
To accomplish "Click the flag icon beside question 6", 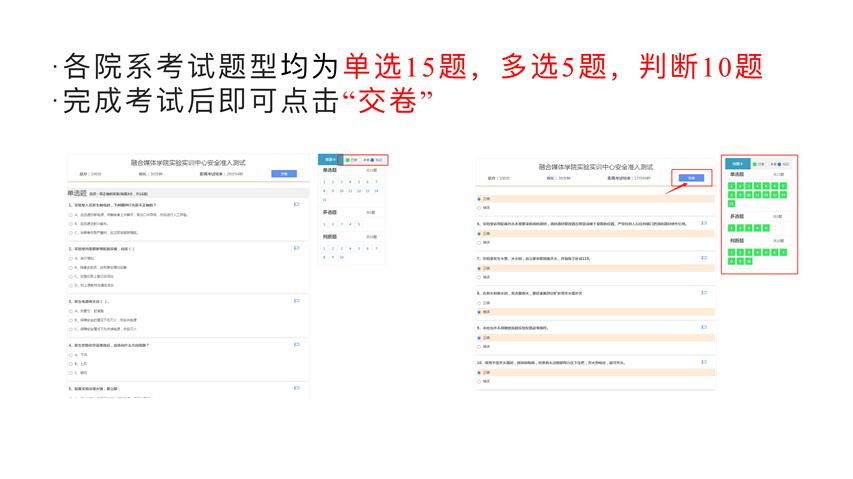I will [x=704, y=223].
